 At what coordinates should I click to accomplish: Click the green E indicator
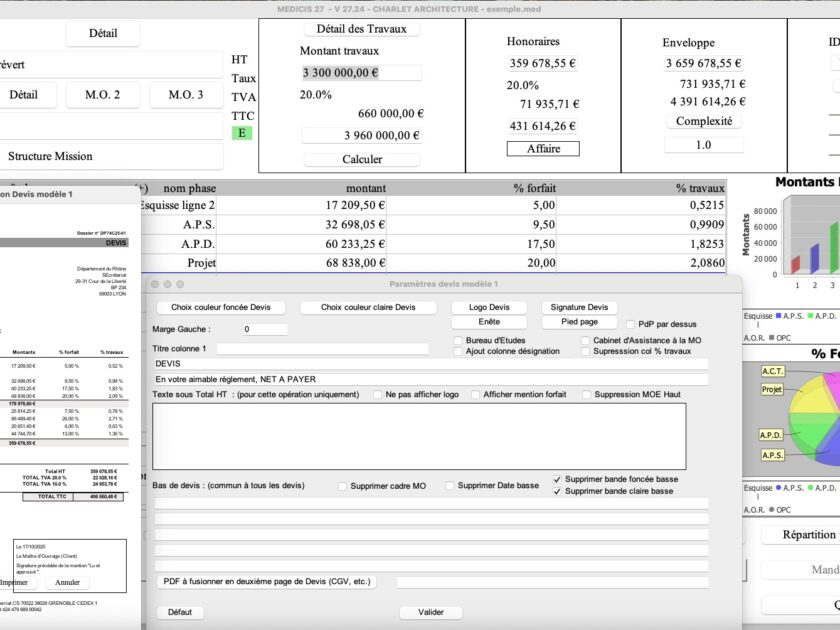[242, 133]
